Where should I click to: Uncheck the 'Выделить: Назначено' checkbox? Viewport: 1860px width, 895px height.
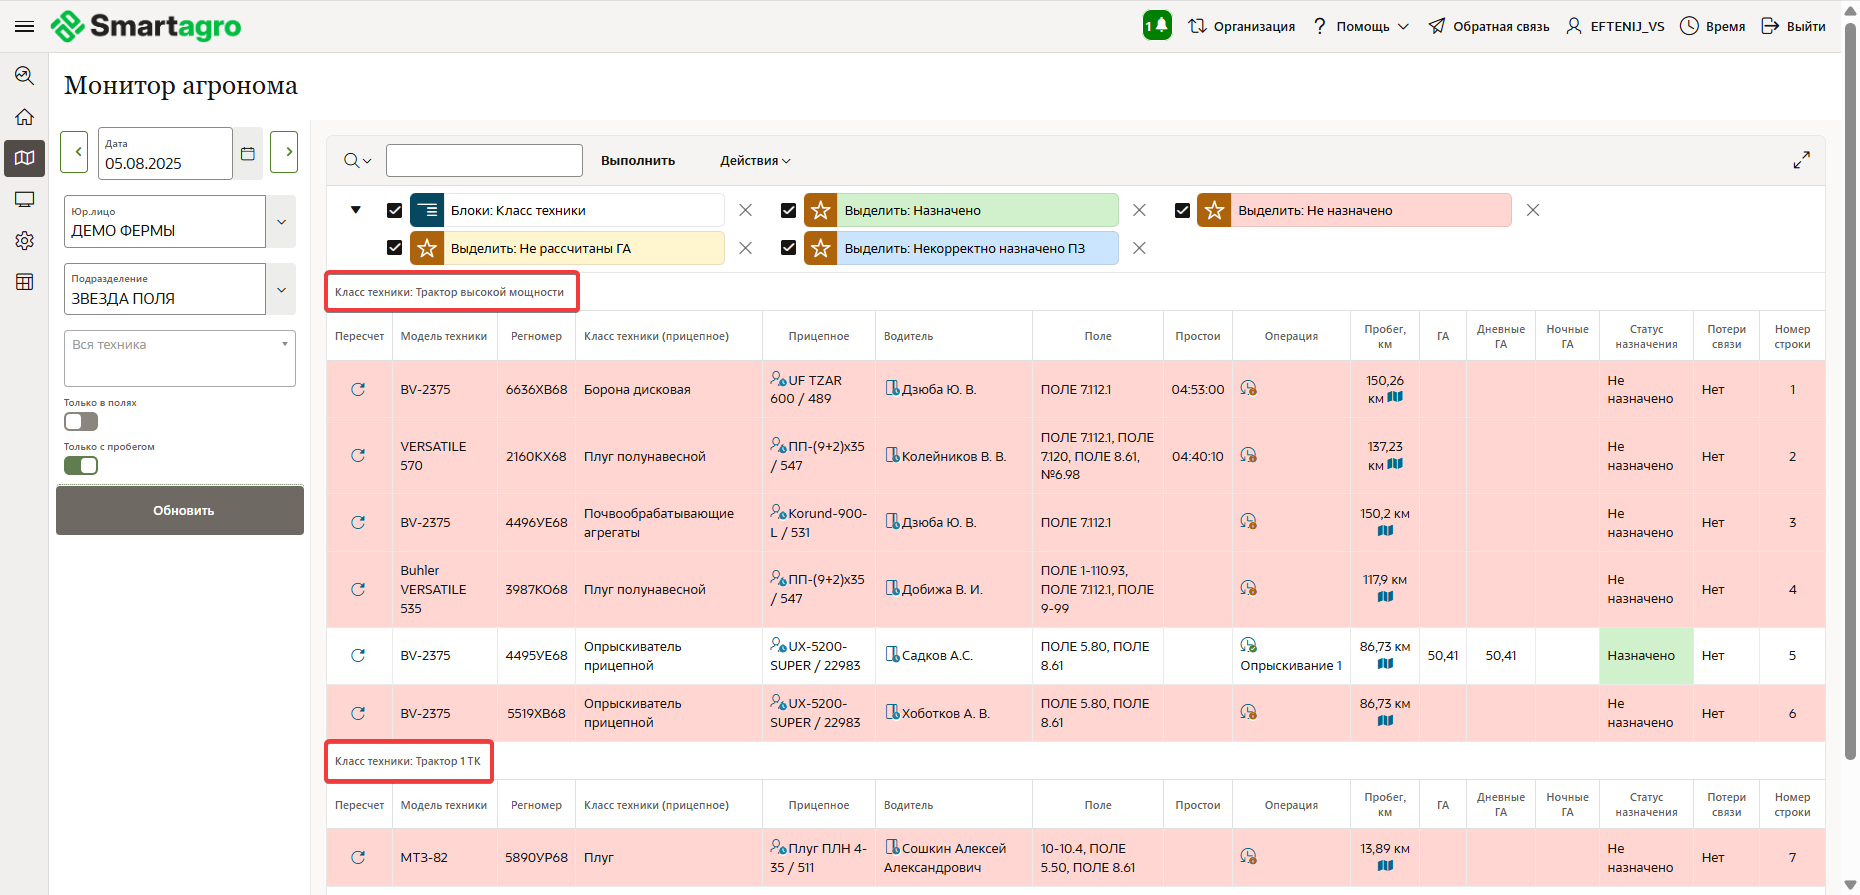pyautogui.click(x=788, y=211)
